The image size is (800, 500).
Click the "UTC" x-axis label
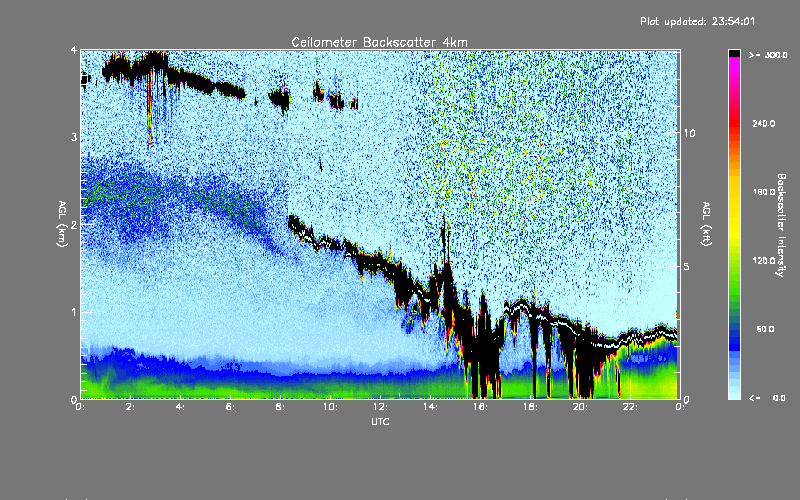click(380, 421)
